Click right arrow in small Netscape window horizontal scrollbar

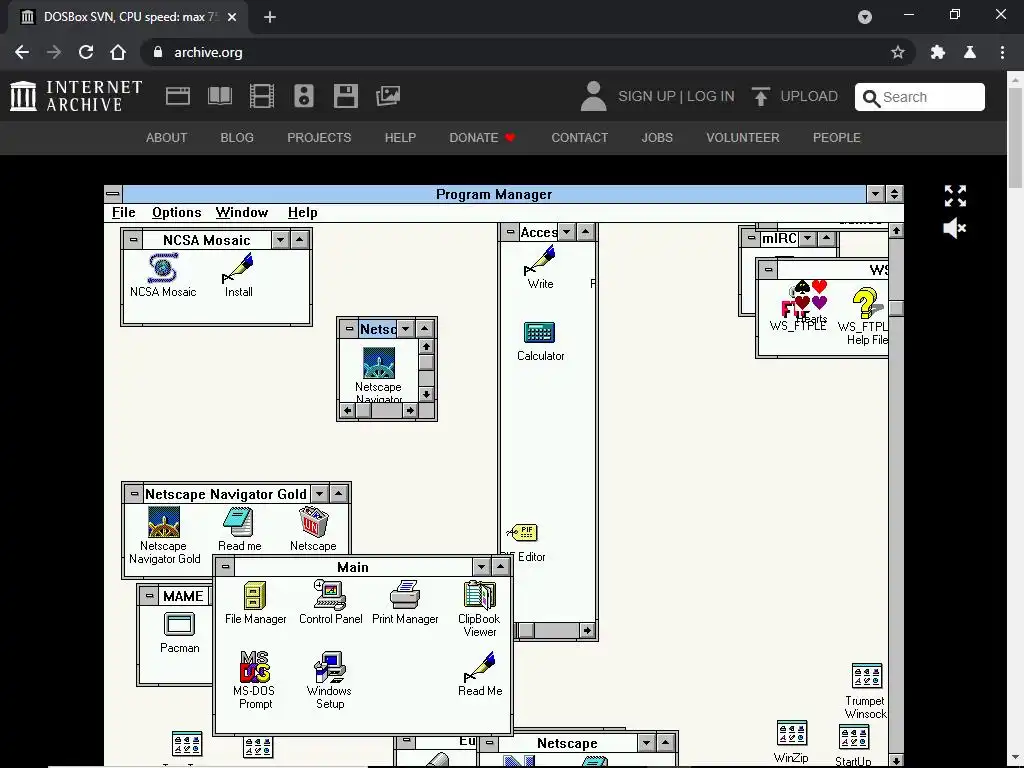tap(410, 411)
